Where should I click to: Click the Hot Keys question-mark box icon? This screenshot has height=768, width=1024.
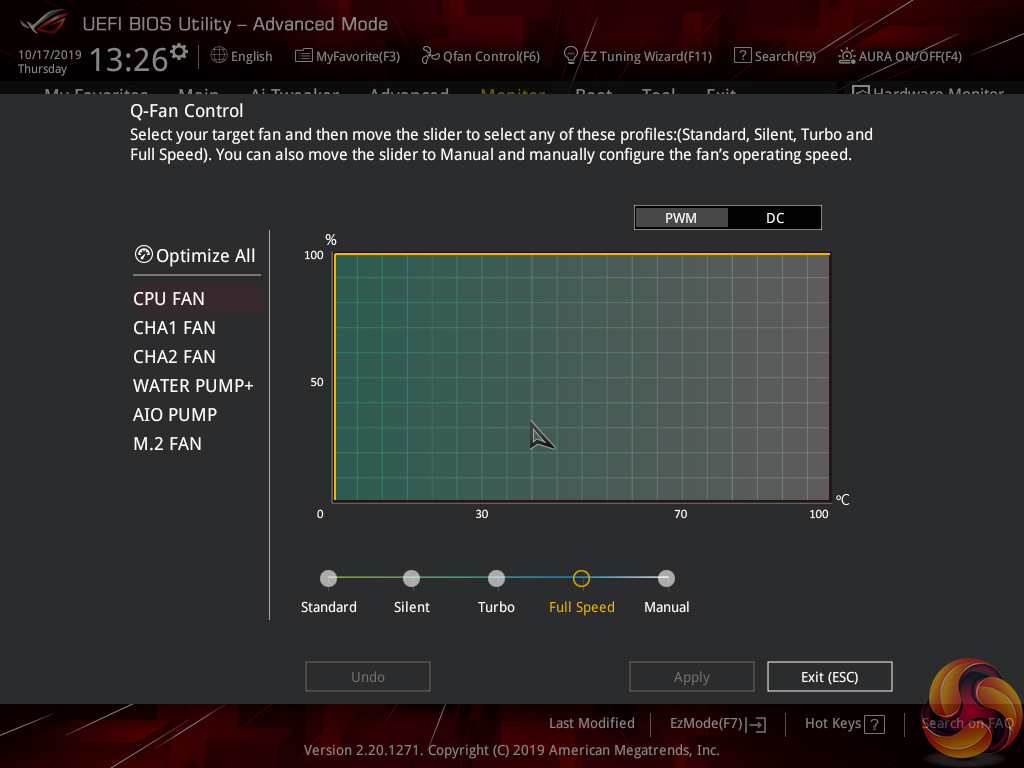coord(874,724)
